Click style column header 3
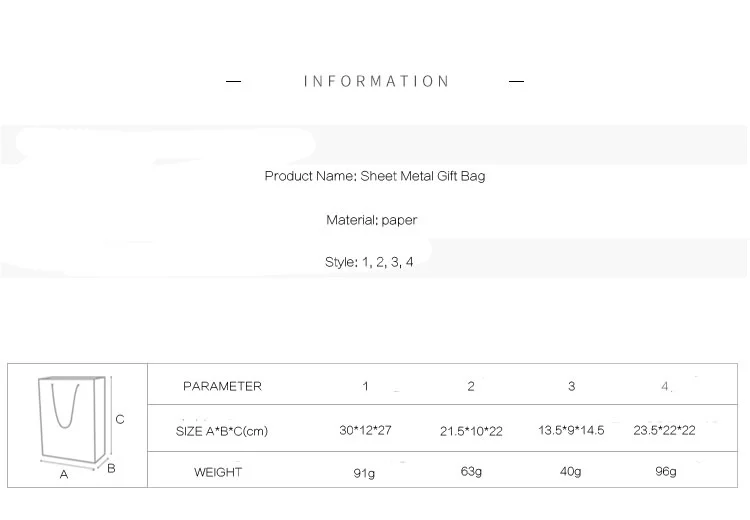 click(x=571, y=386)
